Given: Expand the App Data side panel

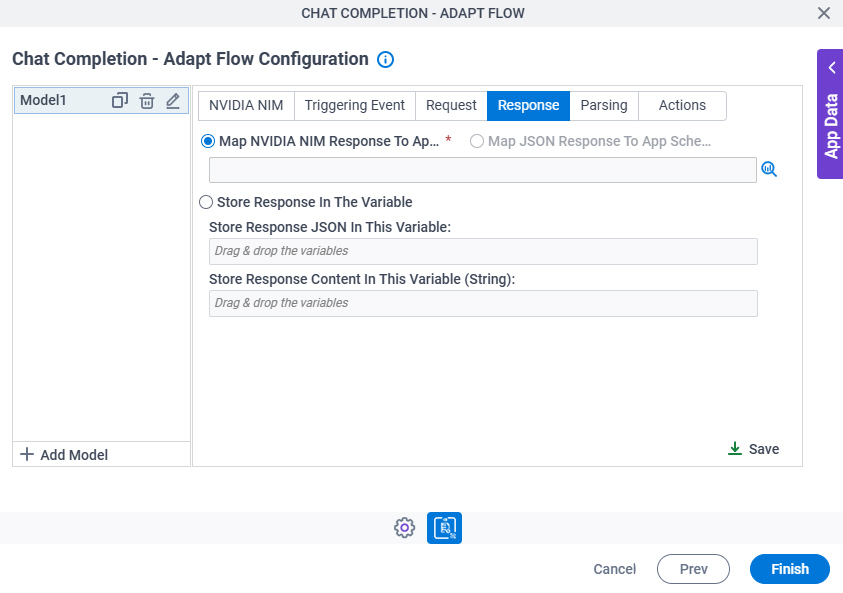Looking at the screenshot, I should pyautogui.click(x=832, y=68).
